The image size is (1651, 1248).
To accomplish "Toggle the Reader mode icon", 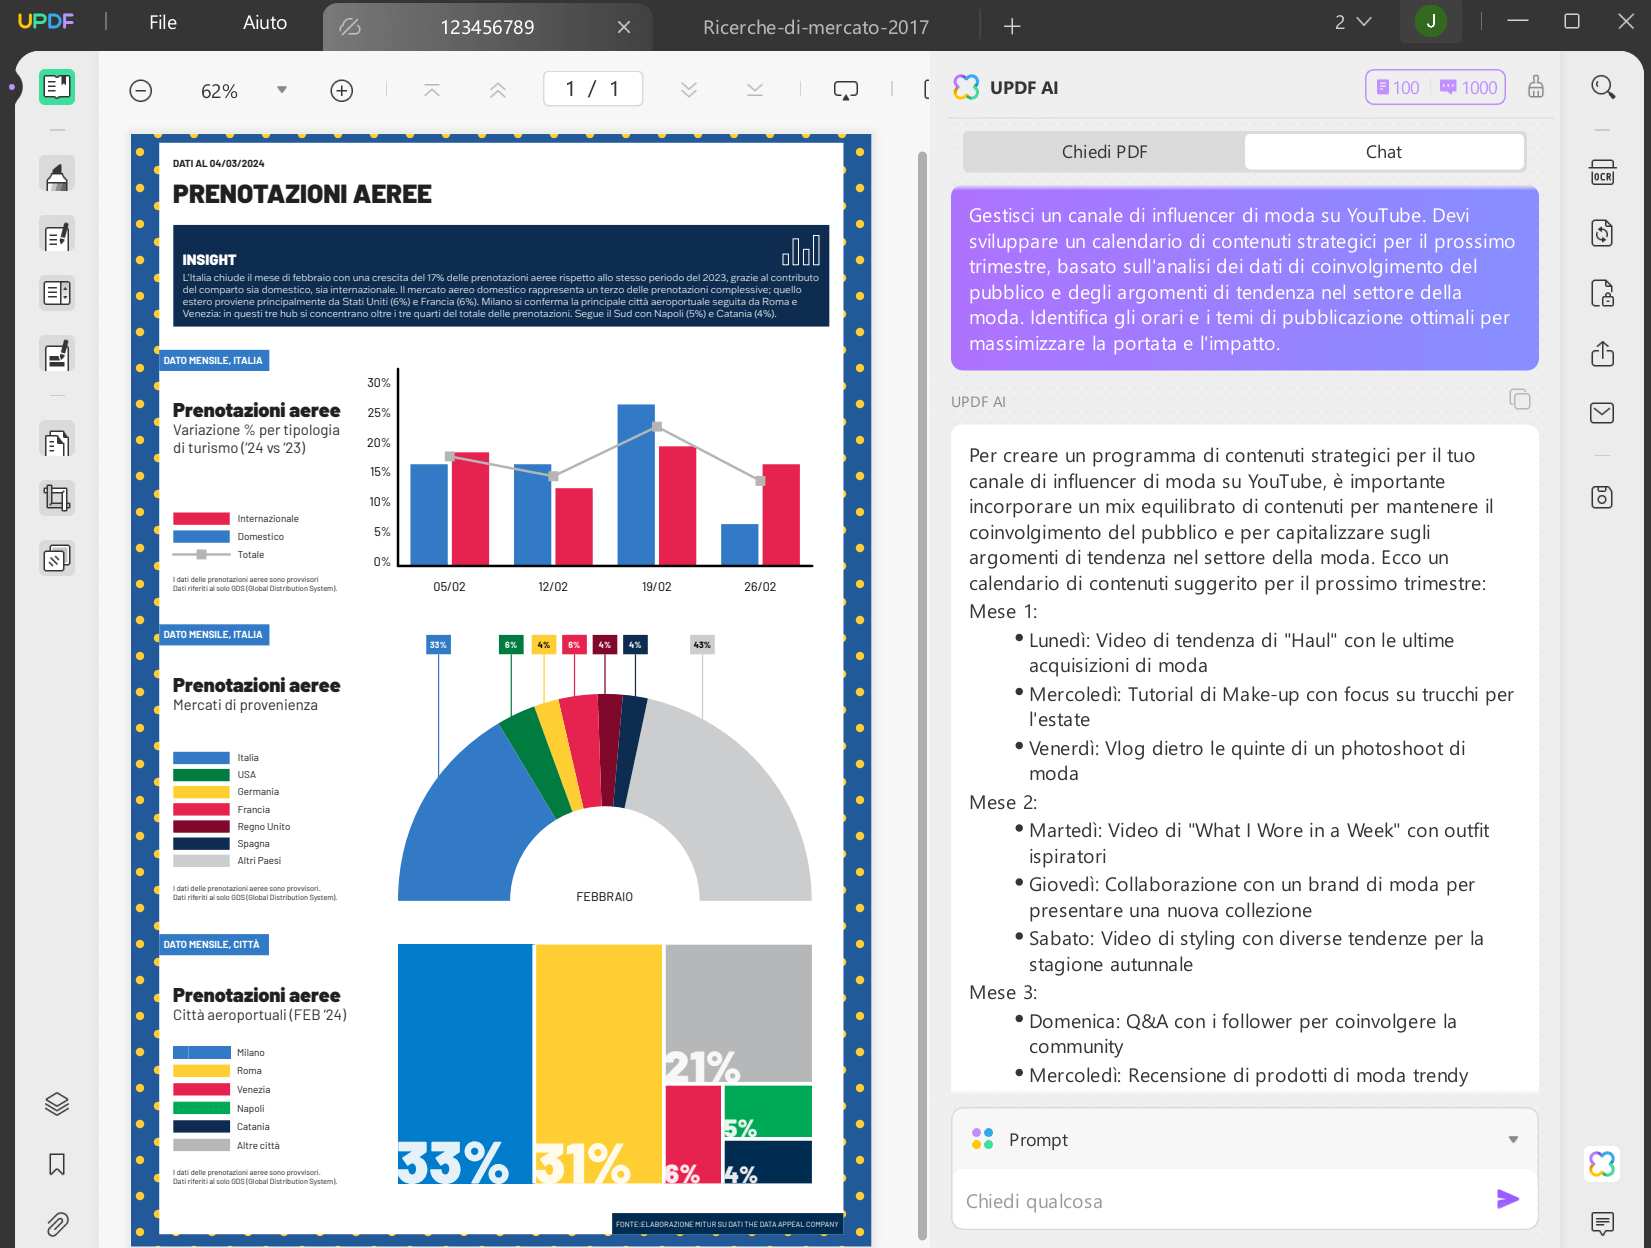I will point(57,87).
